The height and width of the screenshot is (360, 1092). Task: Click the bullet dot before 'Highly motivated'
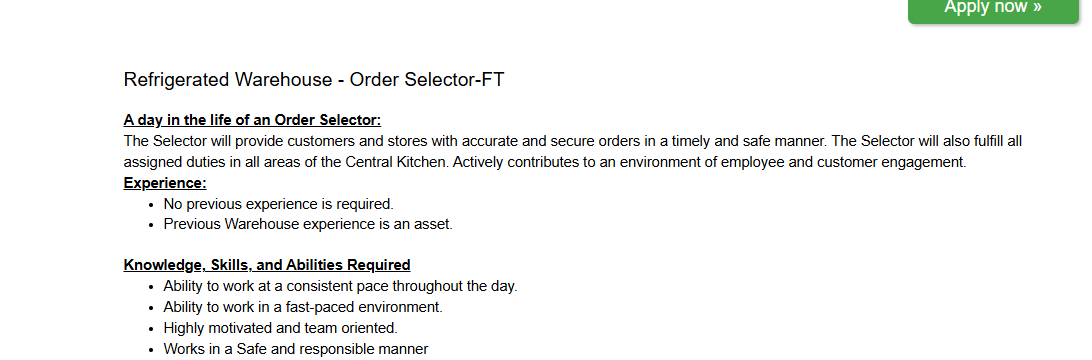tap(151, 329)
